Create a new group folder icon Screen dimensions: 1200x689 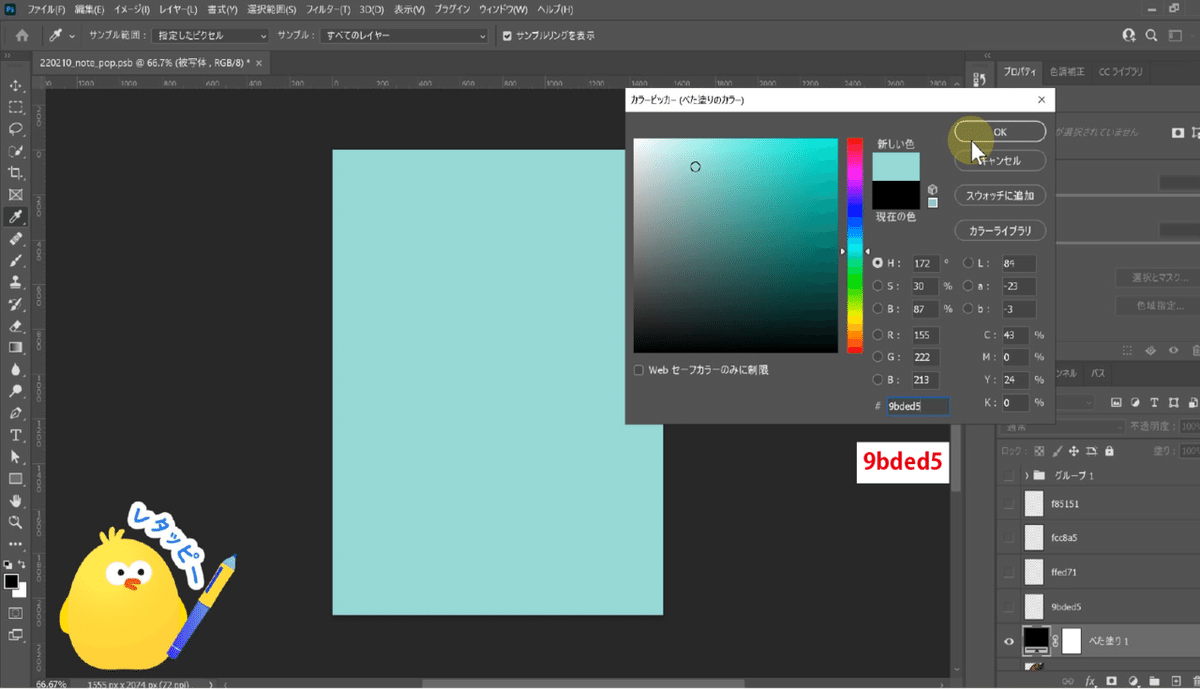coord(1152,681)
